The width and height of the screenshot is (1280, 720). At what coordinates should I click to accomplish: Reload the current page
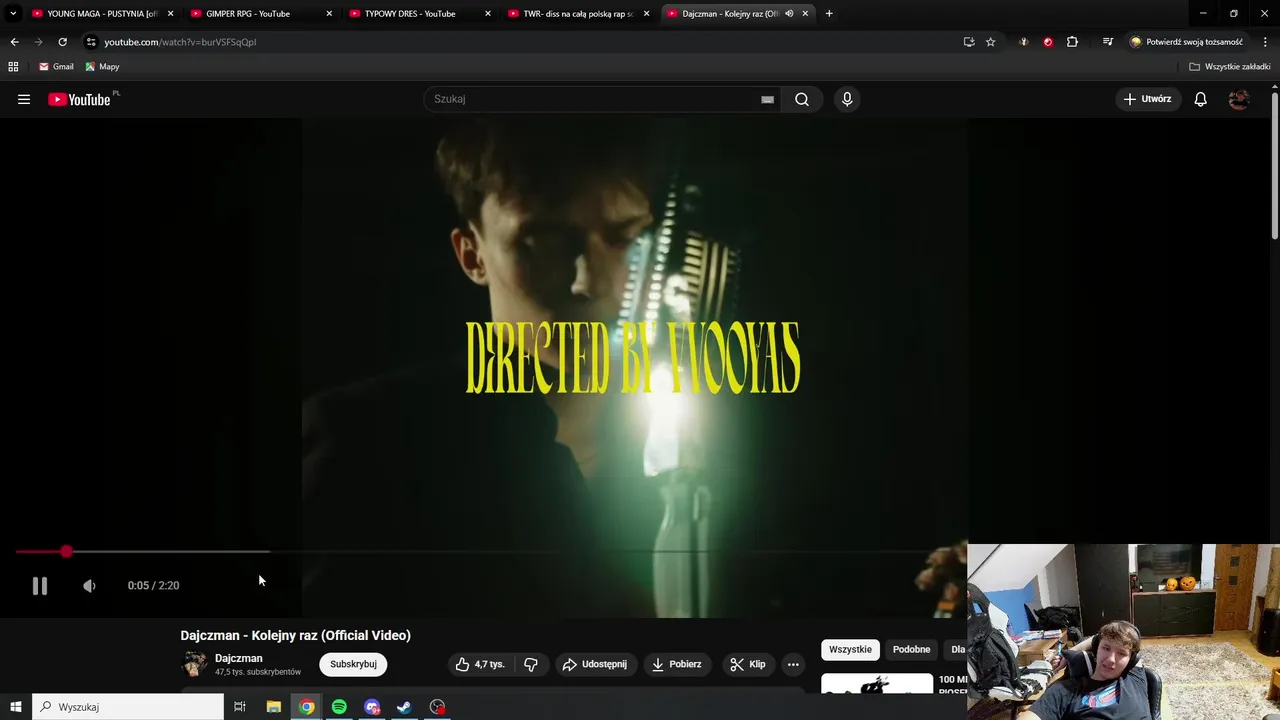click(x=62, y=42)
